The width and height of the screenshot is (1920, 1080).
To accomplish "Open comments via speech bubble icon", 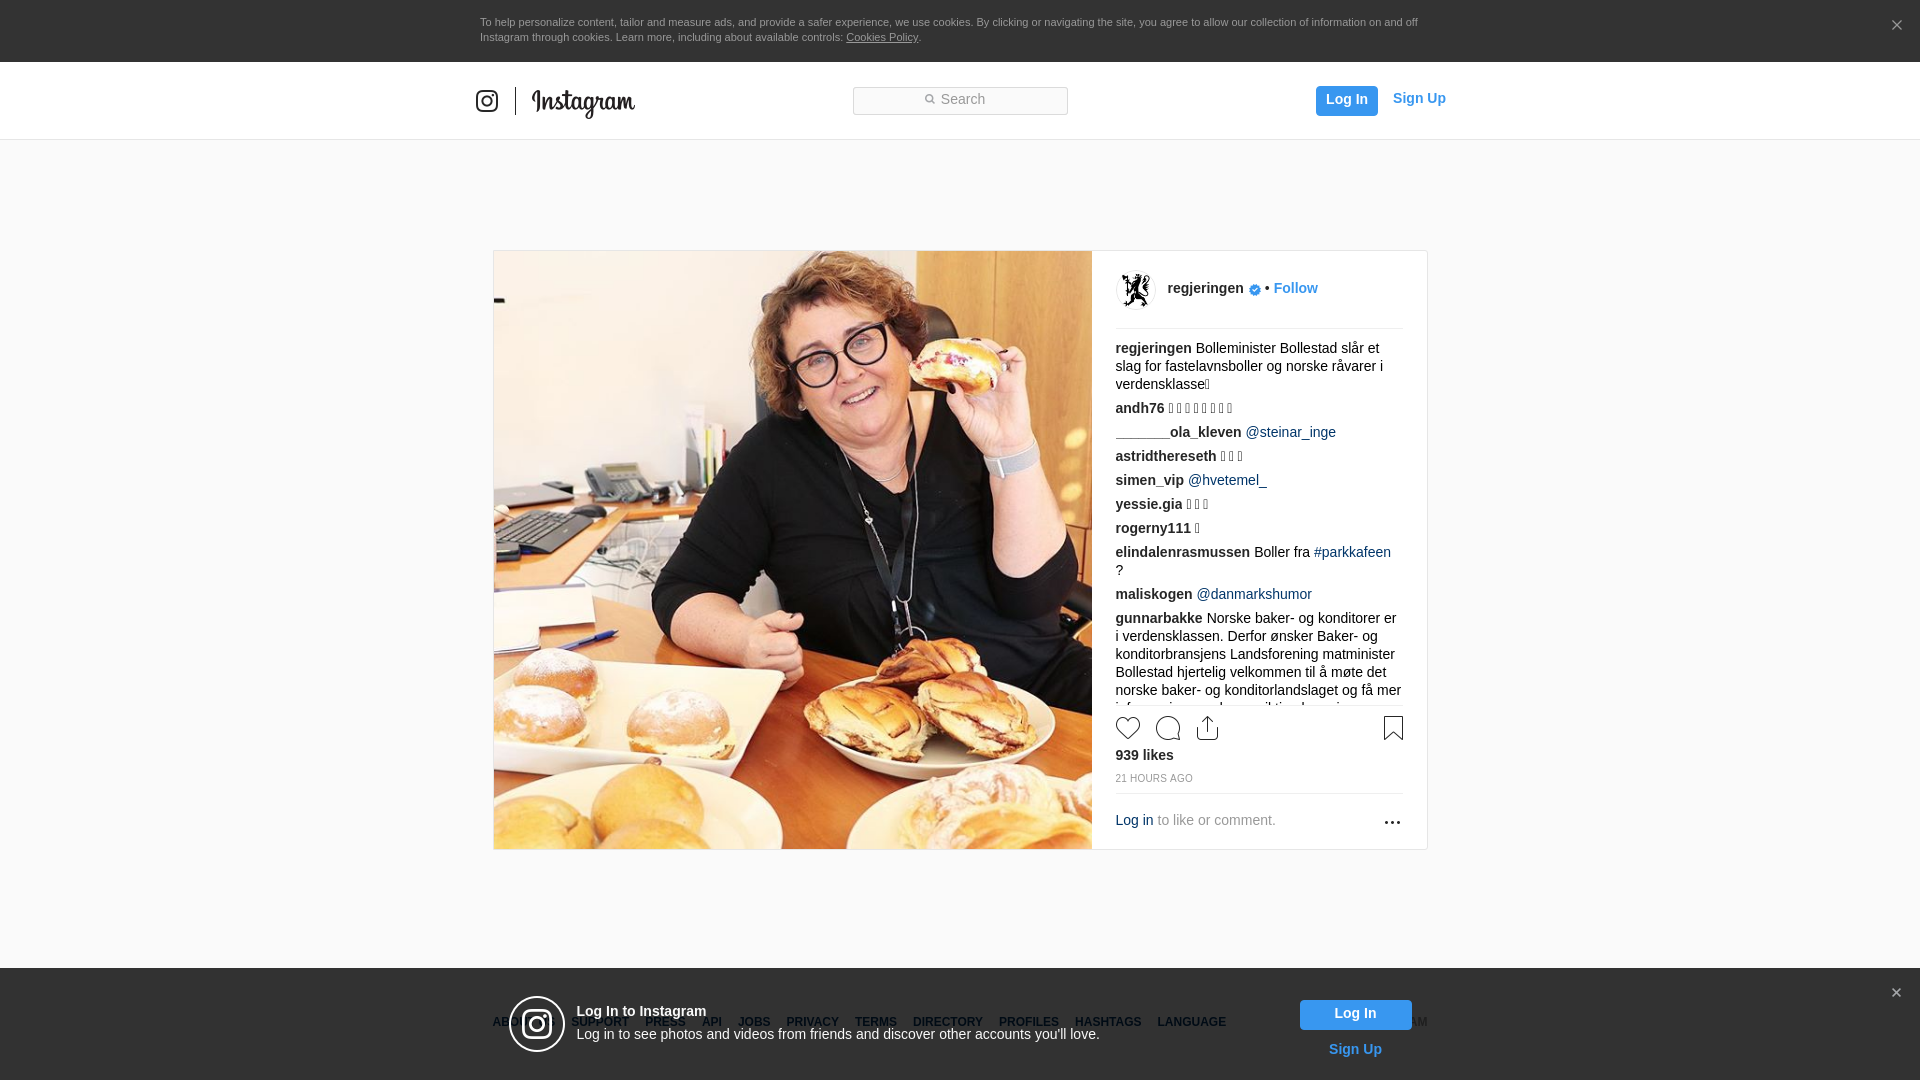I will point(1168,728).
